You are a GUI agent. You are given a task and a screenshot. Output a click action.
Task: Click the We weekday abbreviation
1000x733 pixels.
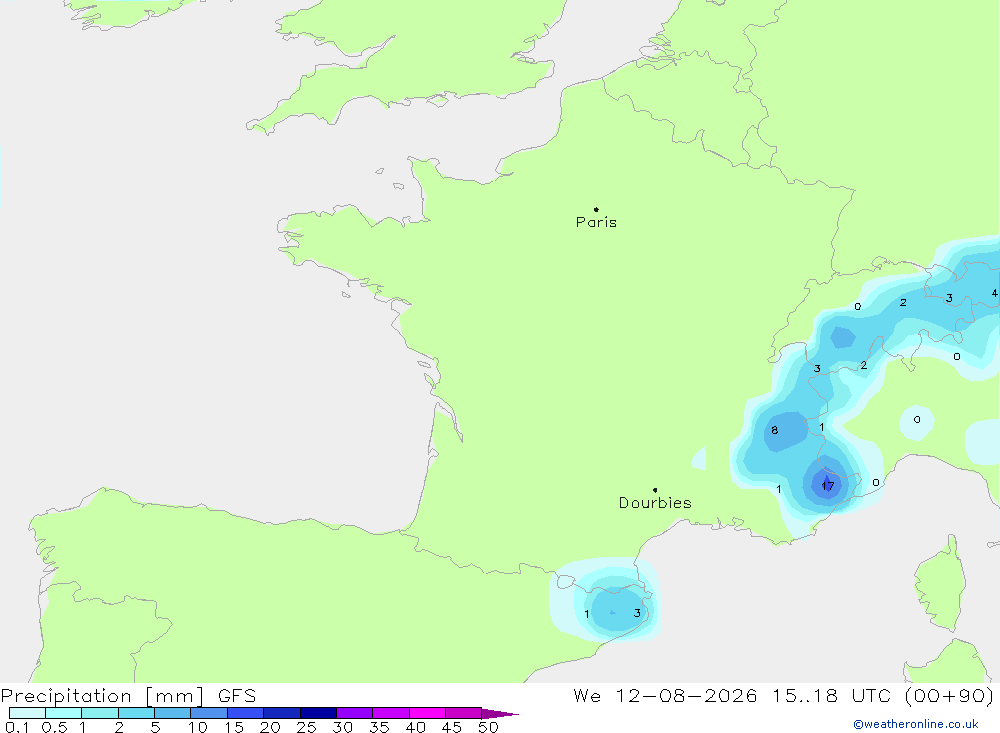(x=587, y=696)
